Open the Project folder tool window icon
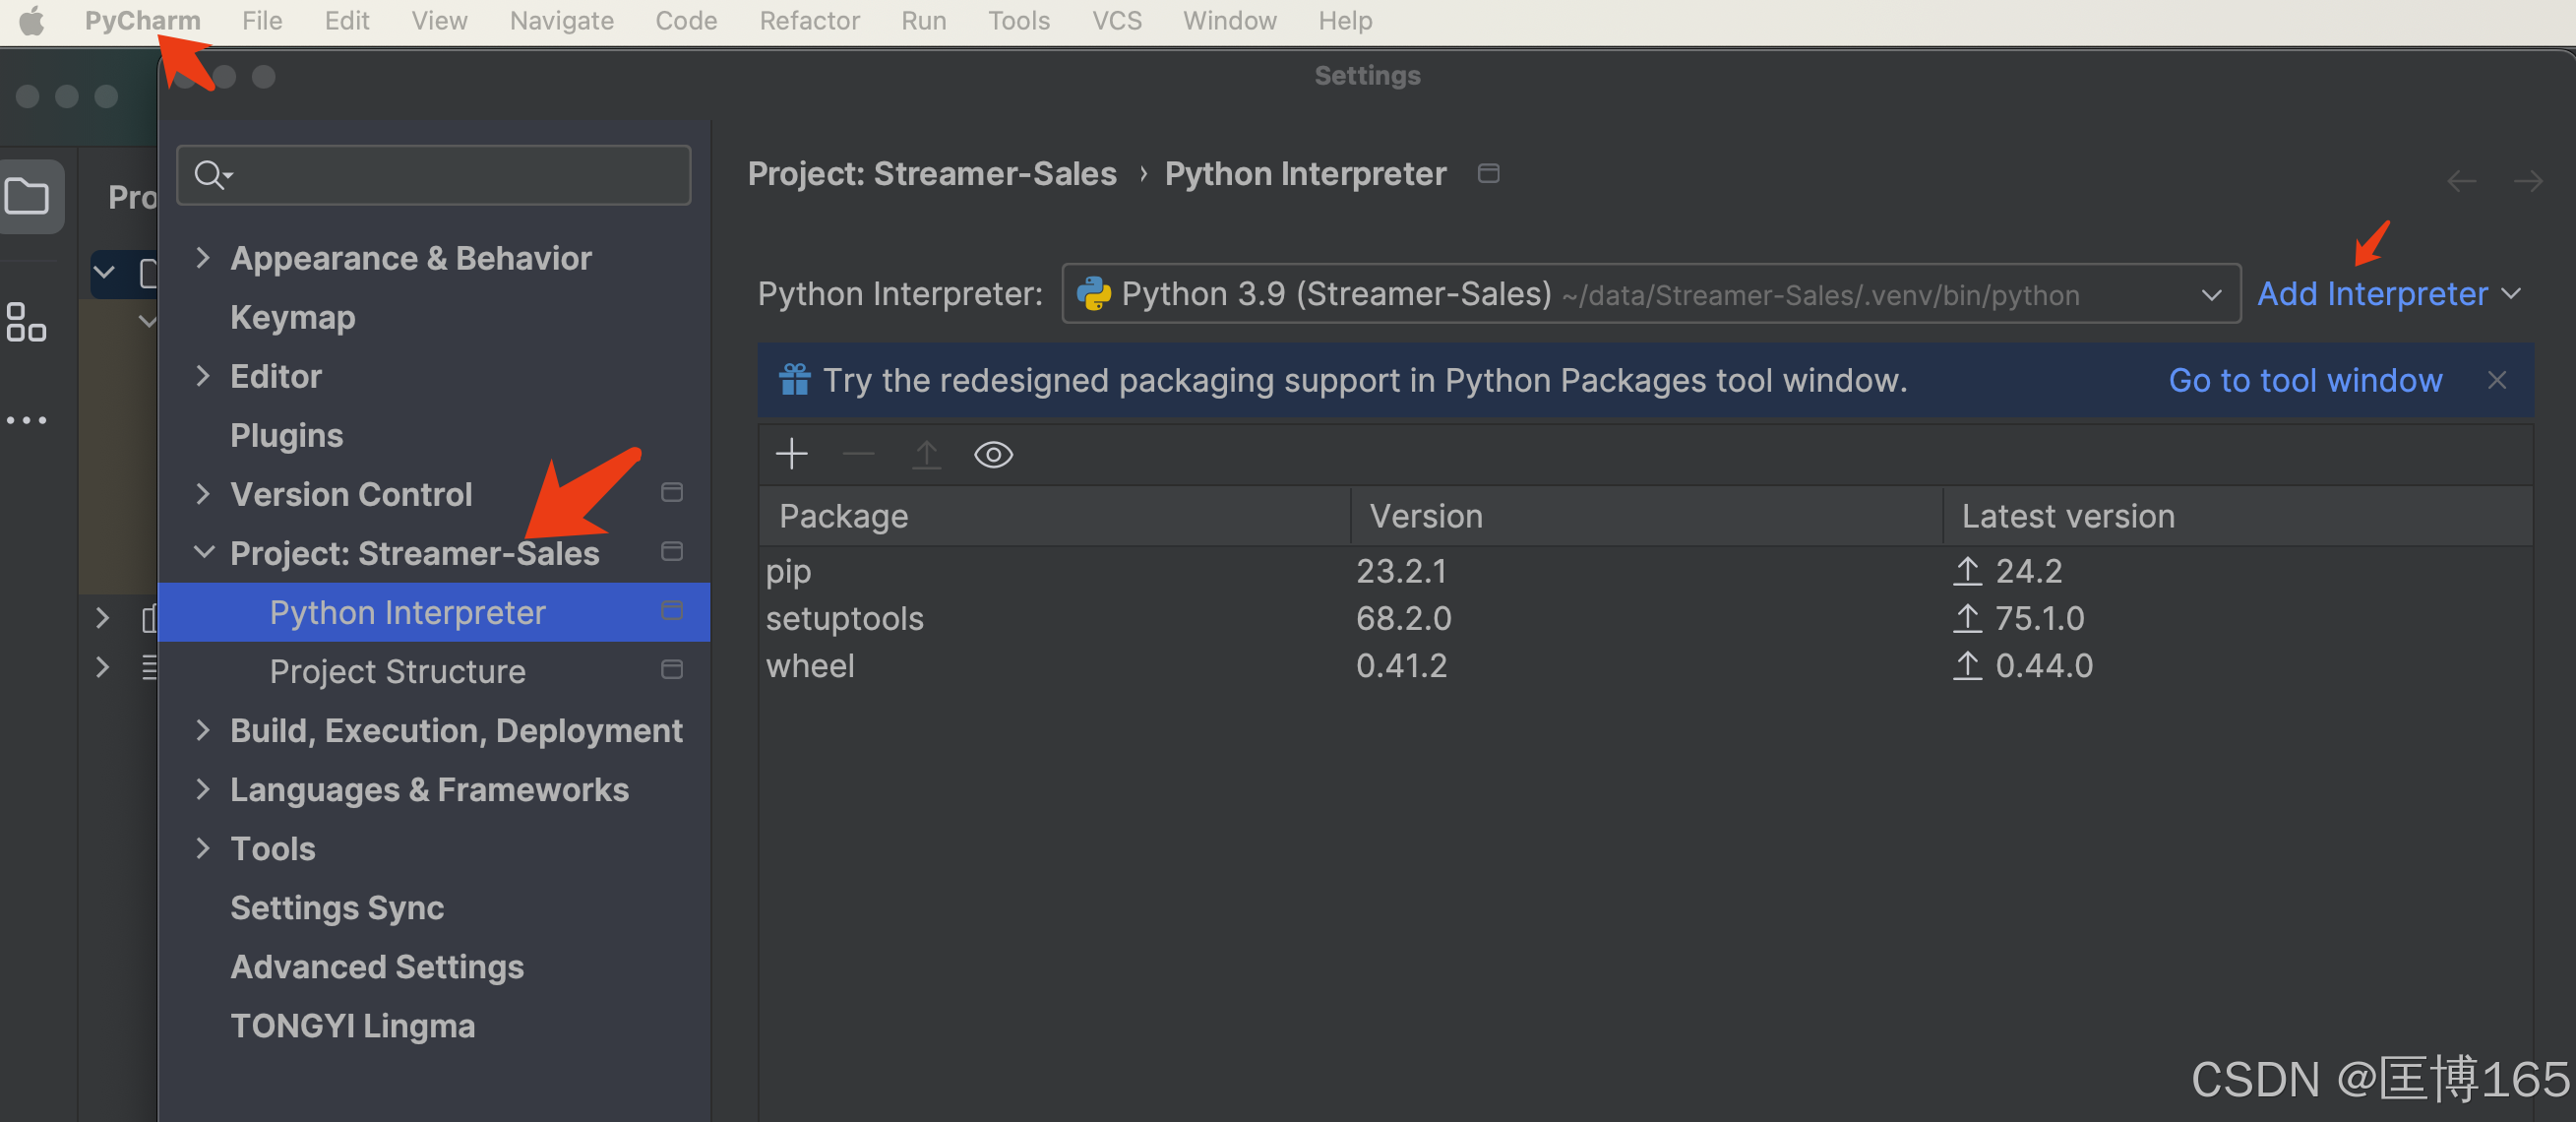 click(28, 197)
